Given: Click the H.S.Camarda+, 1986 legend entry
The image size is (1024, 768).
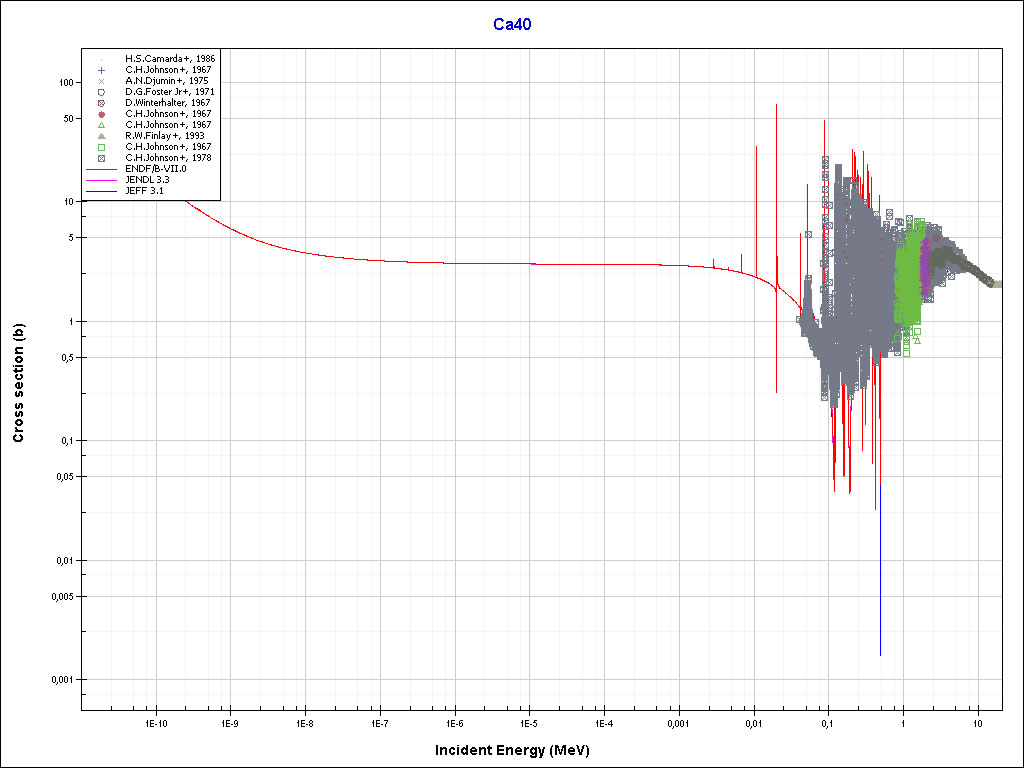Looking at the screenshot, I should point(169,59).
